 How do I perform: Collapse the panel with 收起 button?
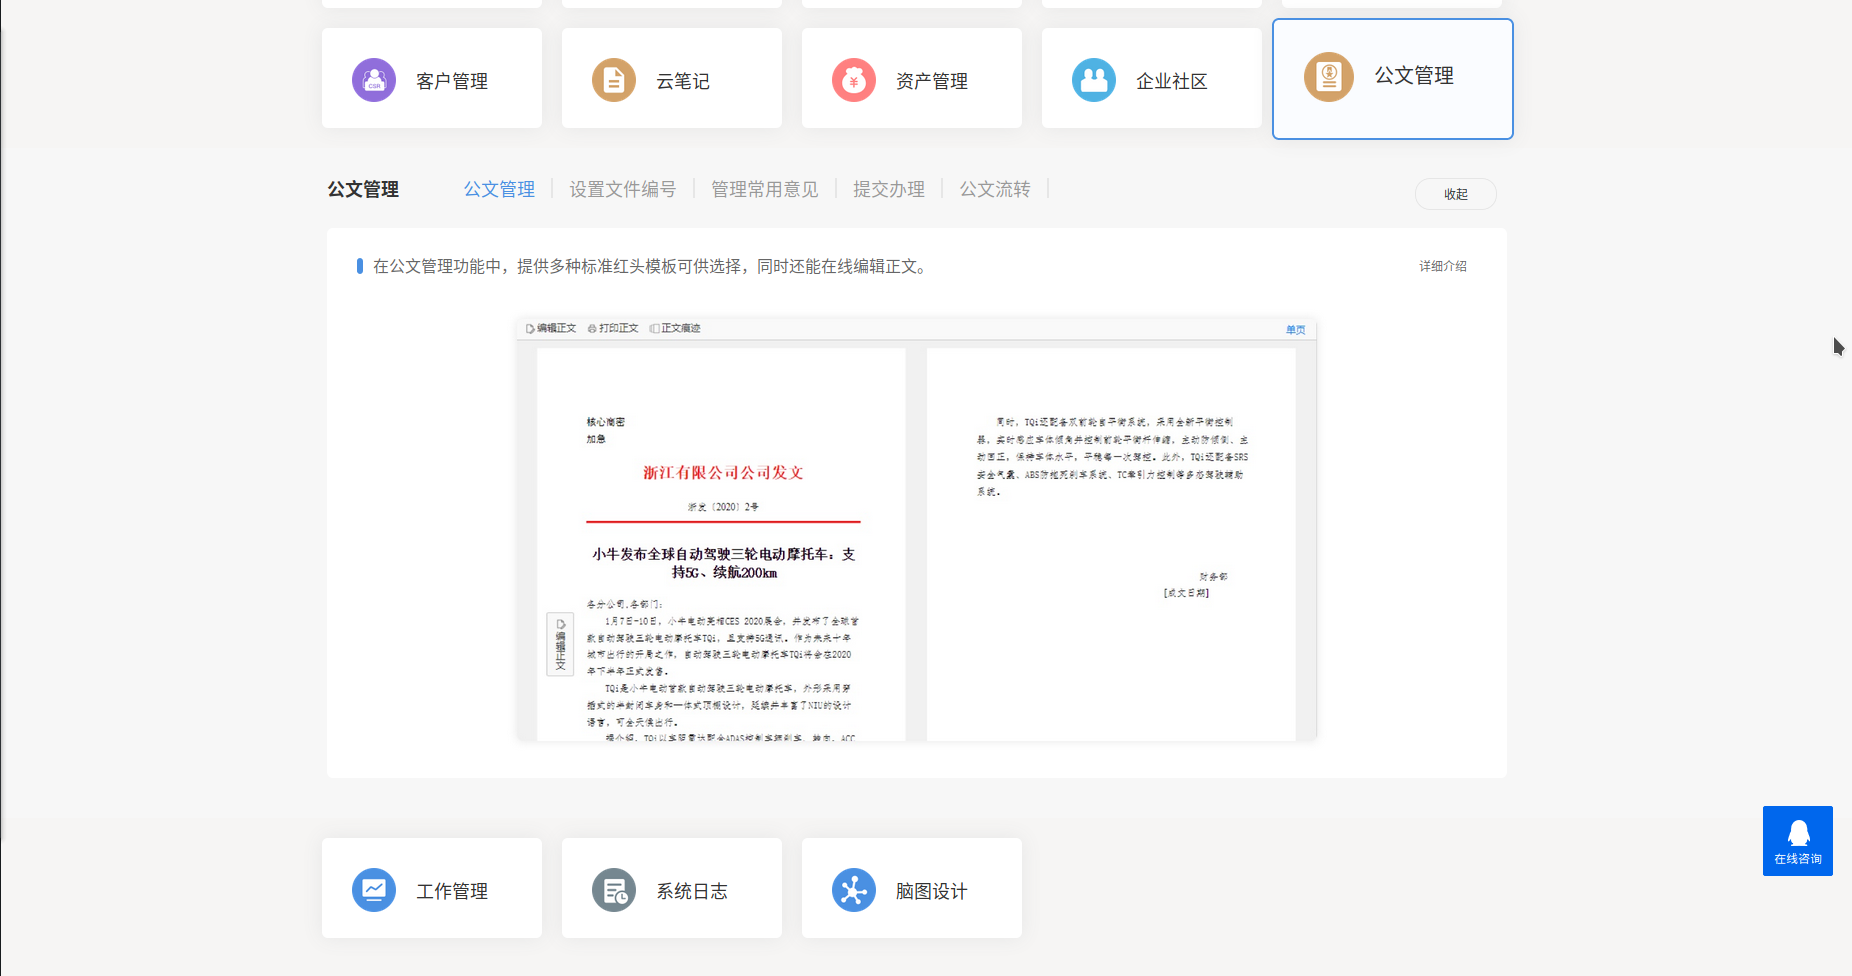[x=1455, y=194]
